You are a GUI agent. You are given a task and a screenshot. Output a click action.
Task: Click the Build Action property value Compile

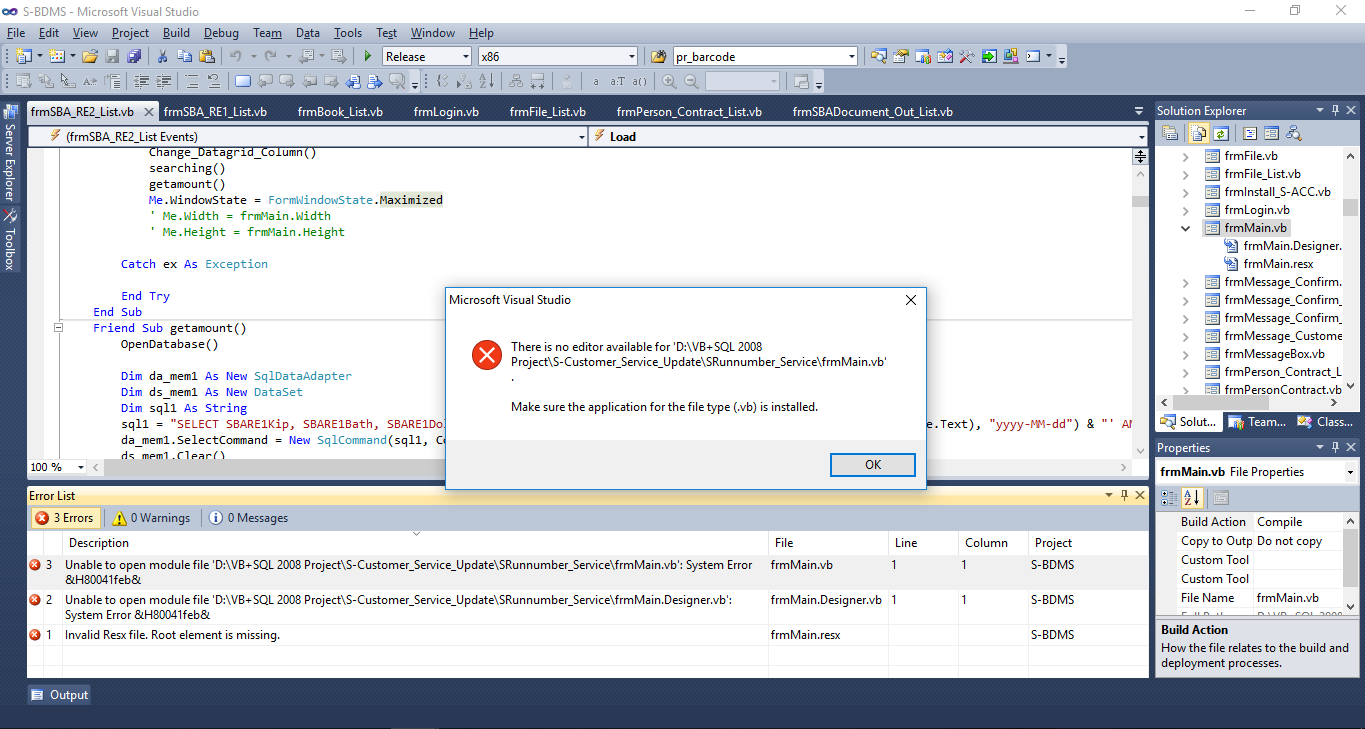pyautogui.click(x=1279, y=522)
